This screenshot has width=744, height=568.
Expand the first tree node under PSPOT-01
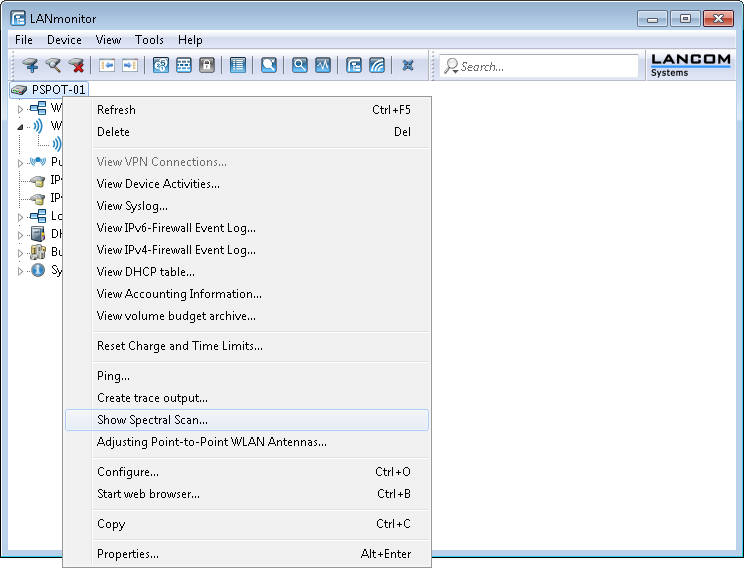click(x=20, y=109)
